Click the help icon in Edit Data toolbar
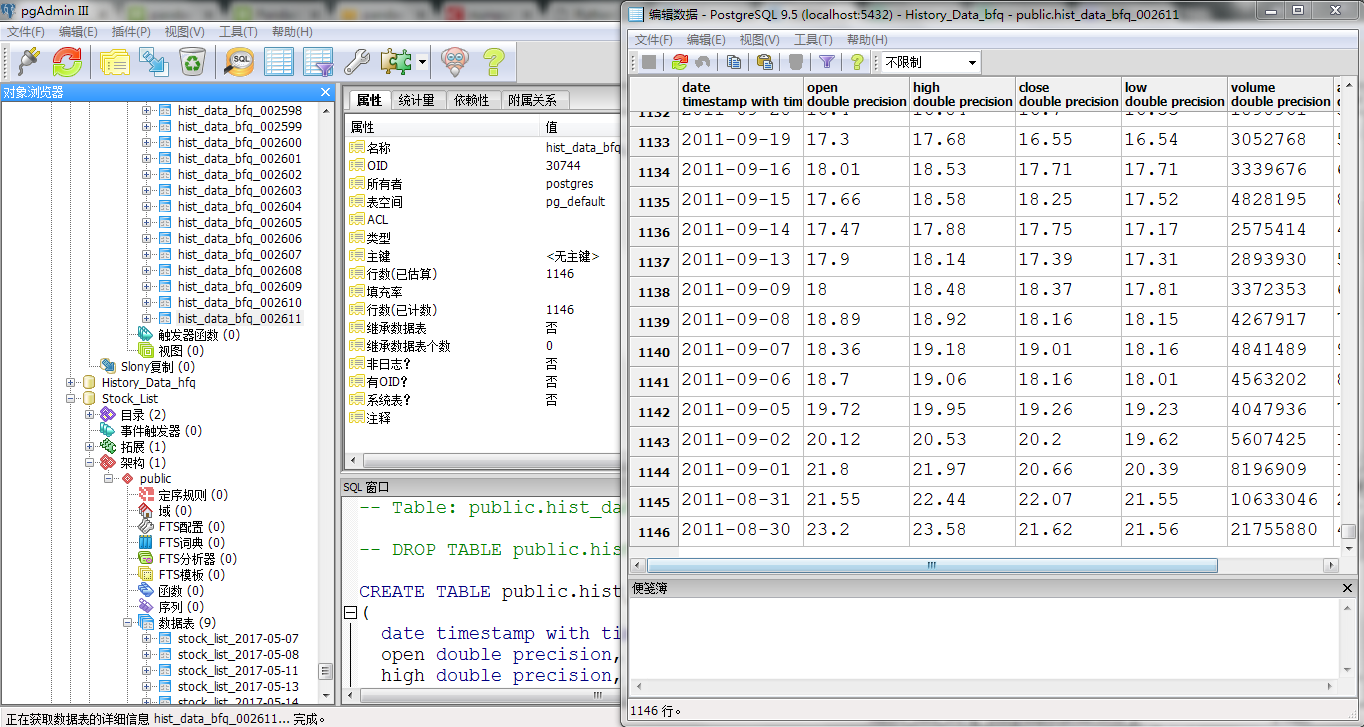The image size is (1364, 727). click(x=857, y=62)
